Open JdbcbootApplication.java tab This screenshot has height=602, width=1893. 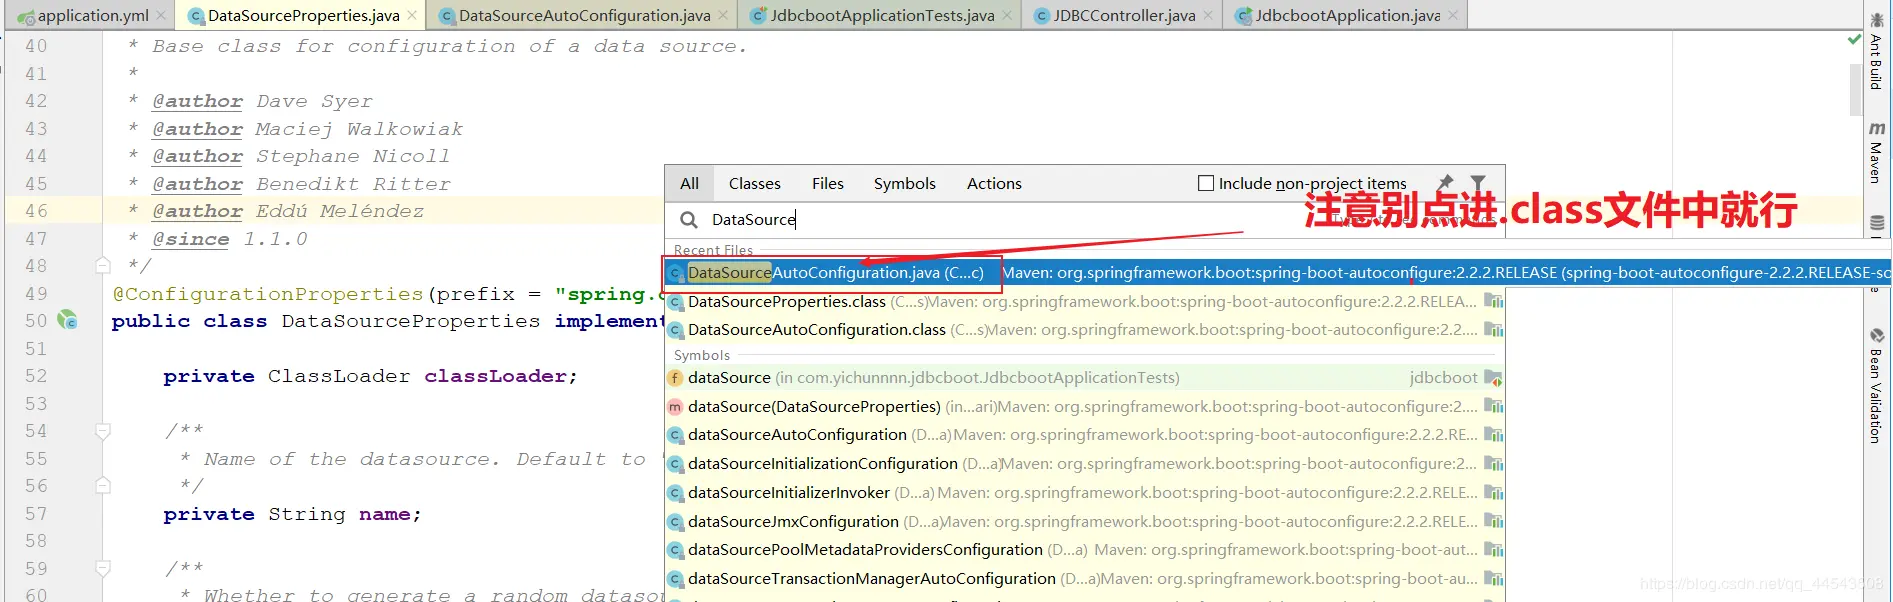(x=1347, y=15)
